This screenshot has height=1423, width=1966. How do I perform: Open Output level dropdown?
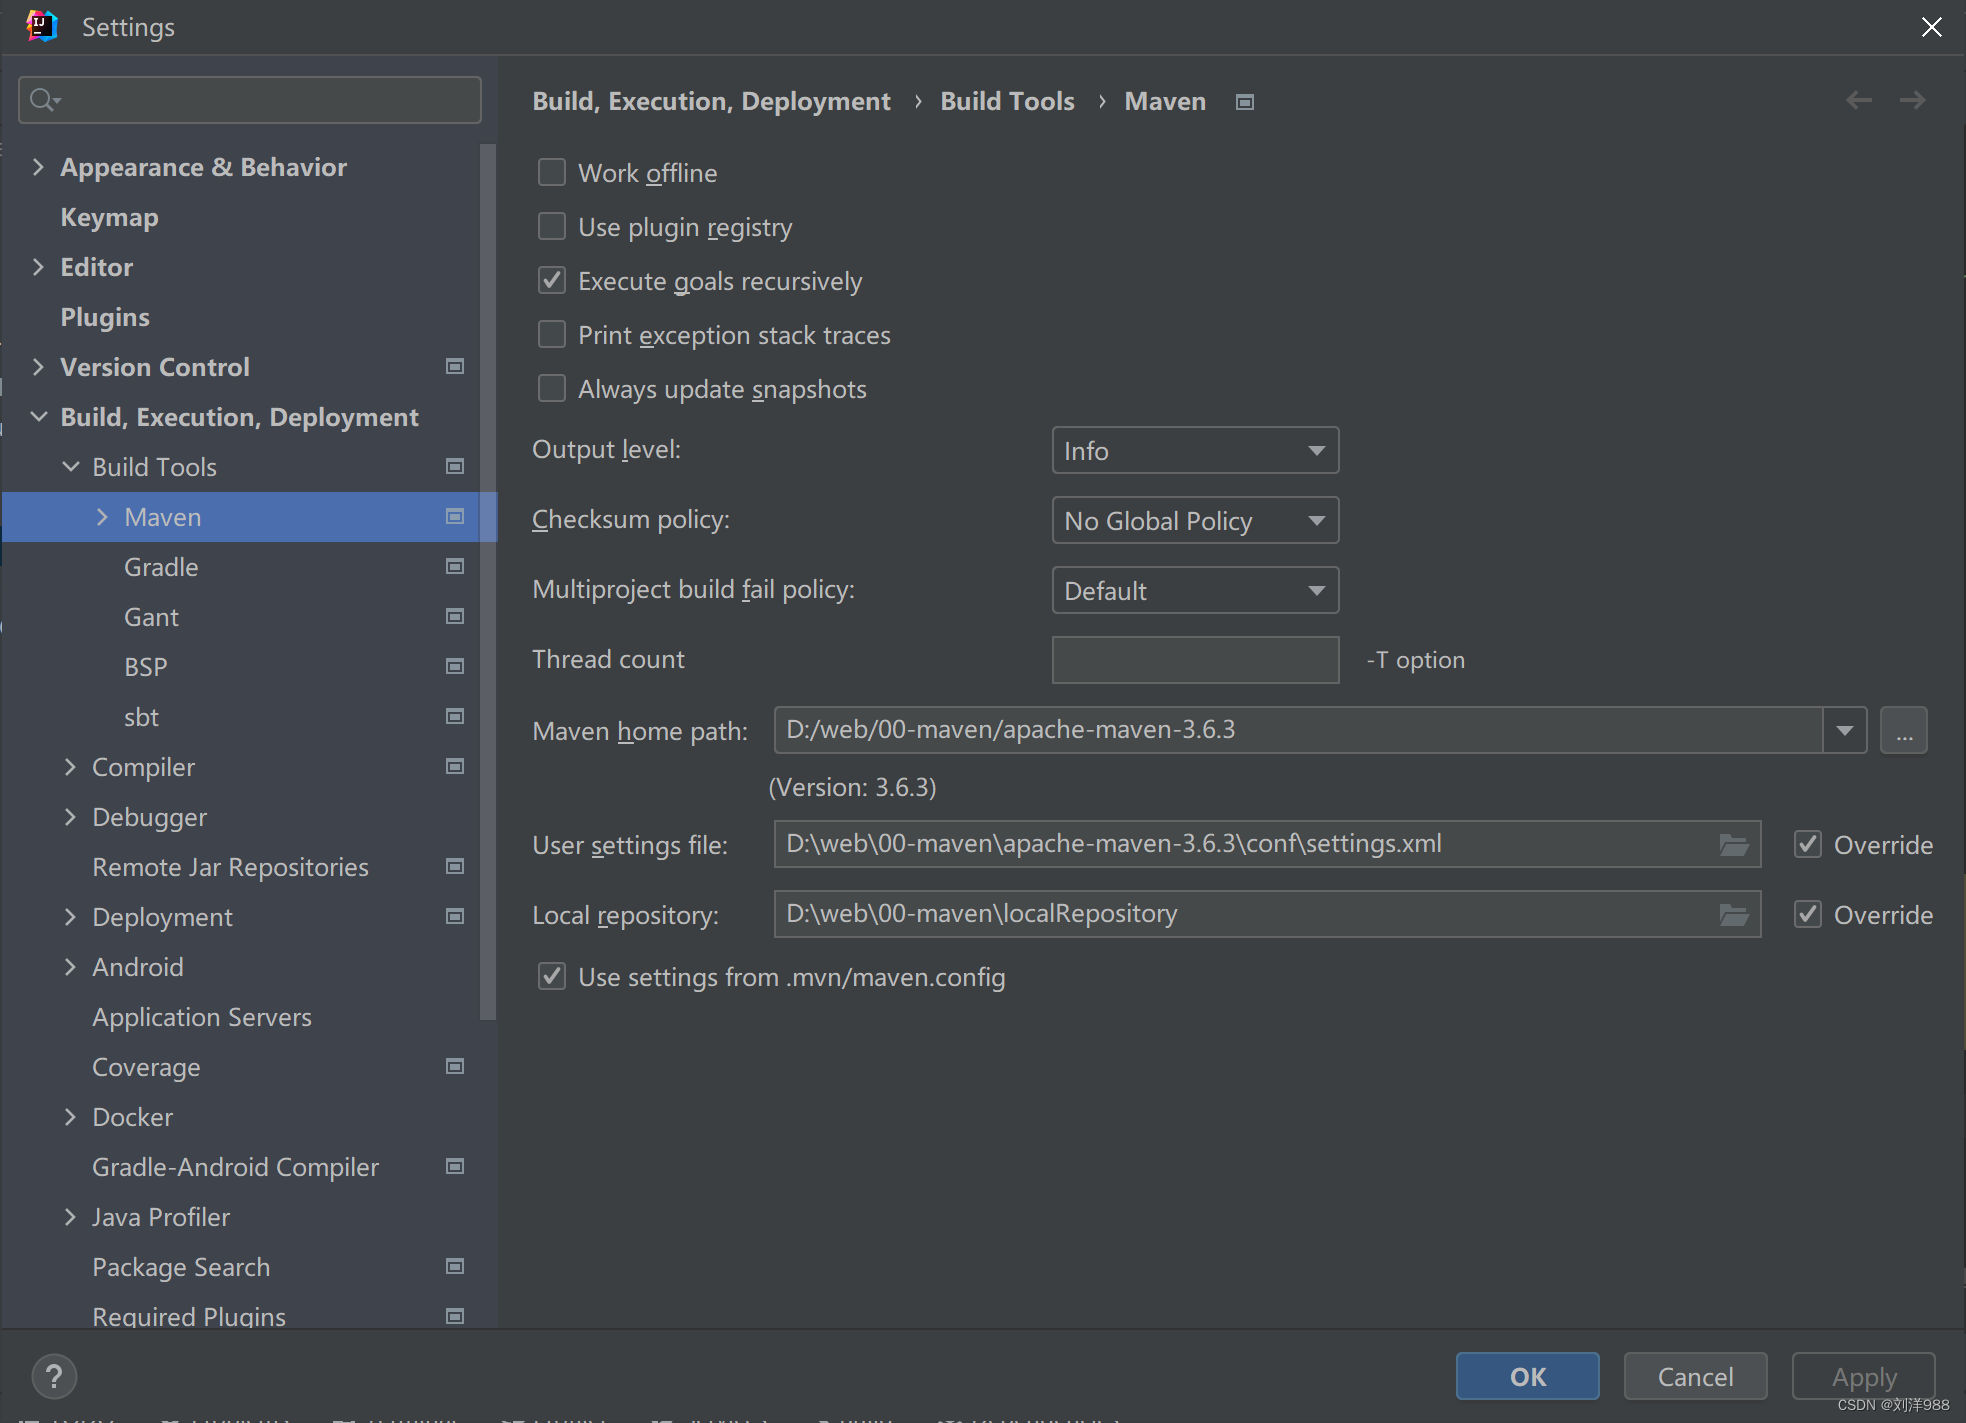1195,451
